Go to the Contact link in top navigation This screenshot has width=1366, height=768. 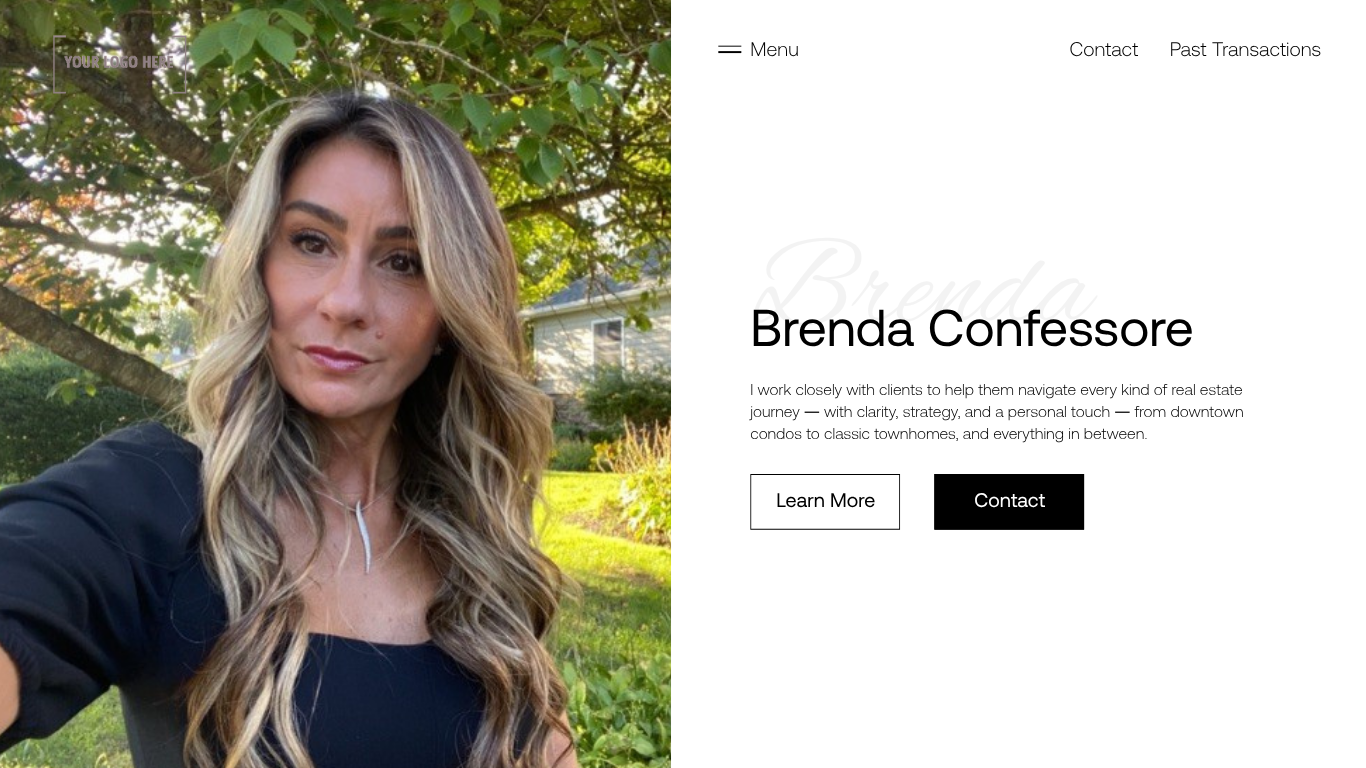coord(1103,49)
